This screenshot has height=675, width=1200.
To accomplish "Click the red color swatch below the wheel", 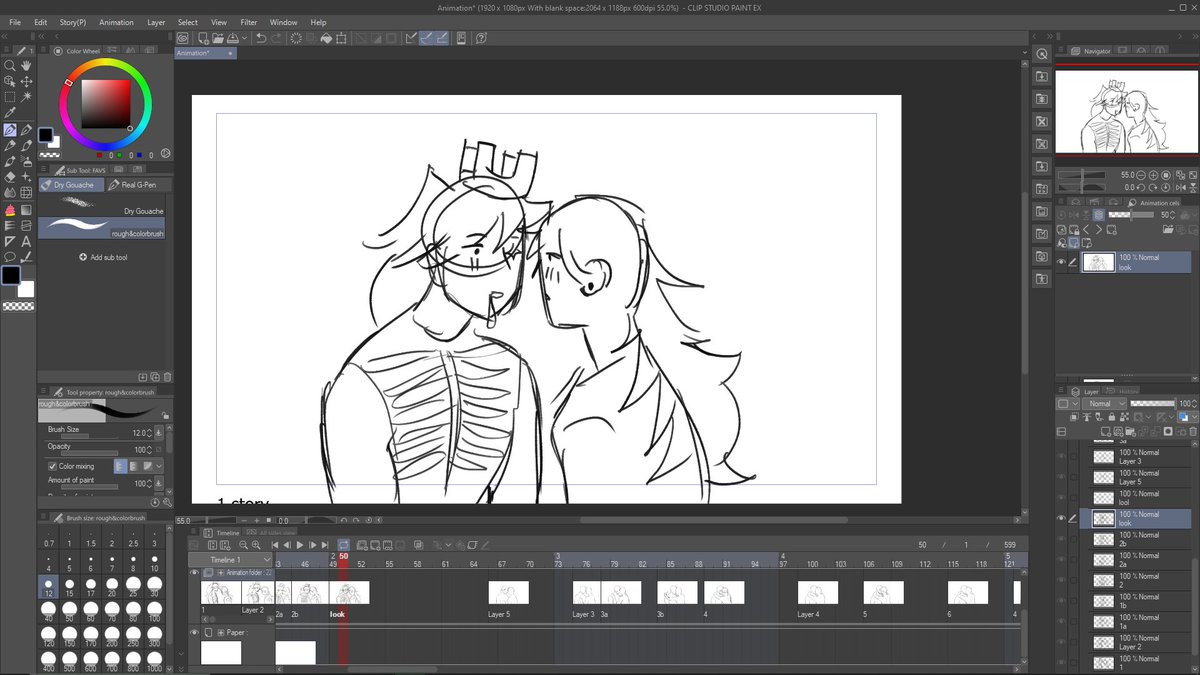I will pos(100,154).
